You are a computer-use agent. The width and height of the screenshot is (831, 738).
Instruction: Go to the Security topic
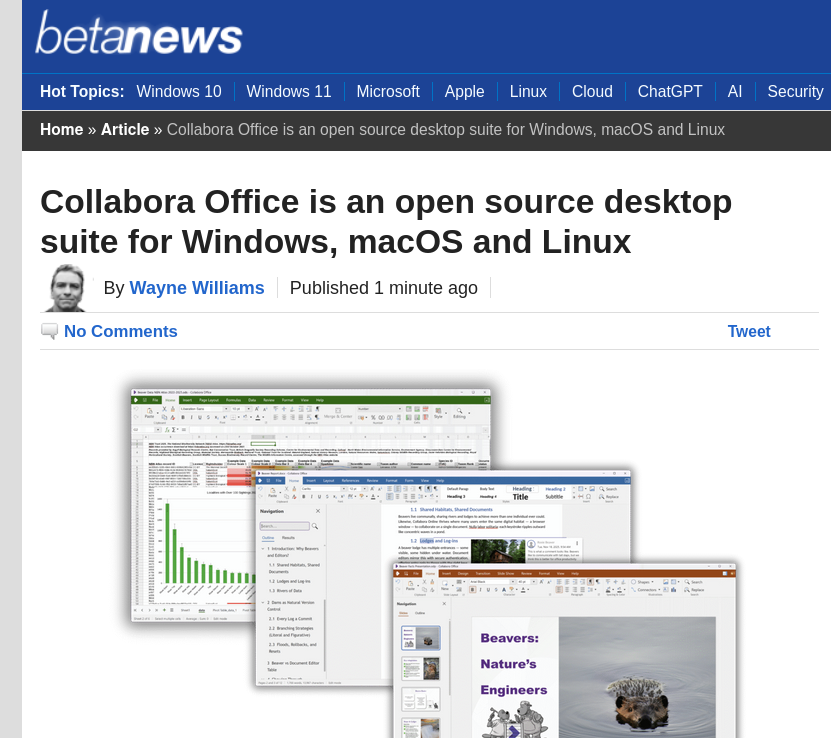(795, 92)
